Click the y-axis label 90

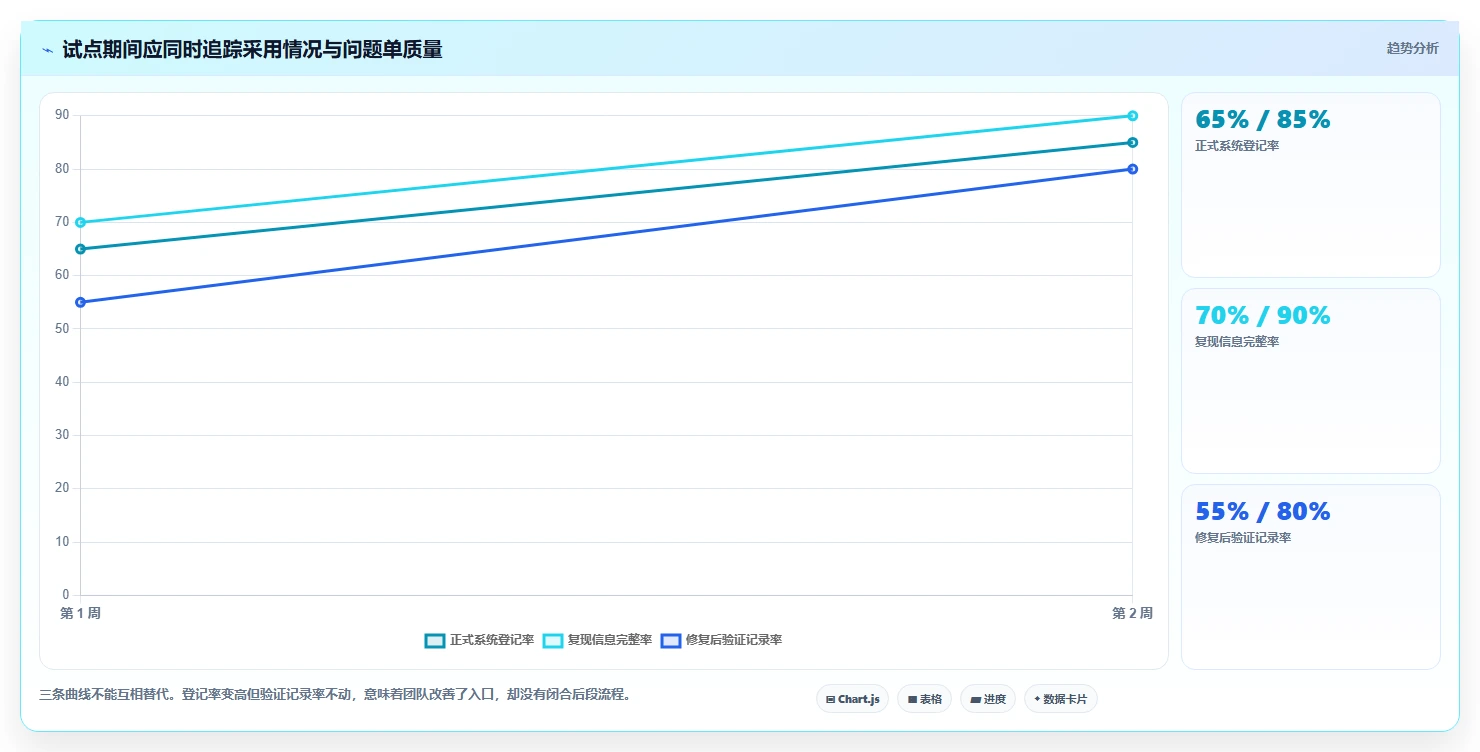[x=62, y=115]
